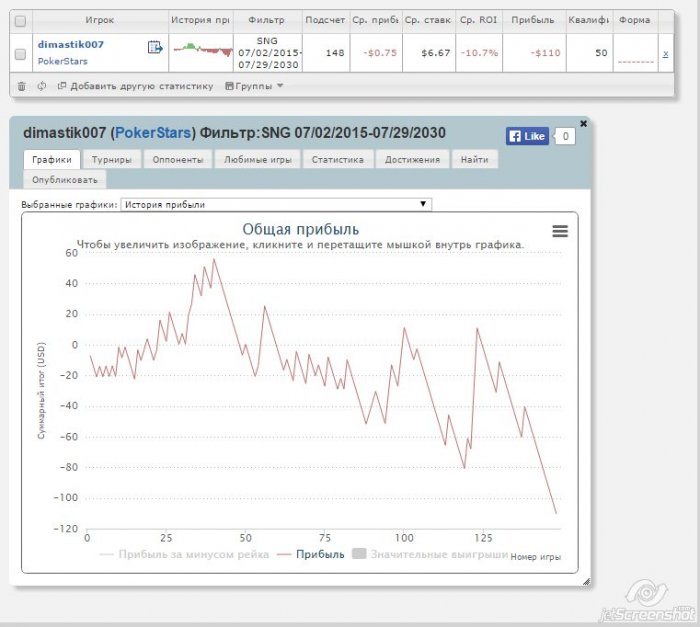Click Добавить другую статистику
Screen dimensions: 700x627
(x=135, y=86)
